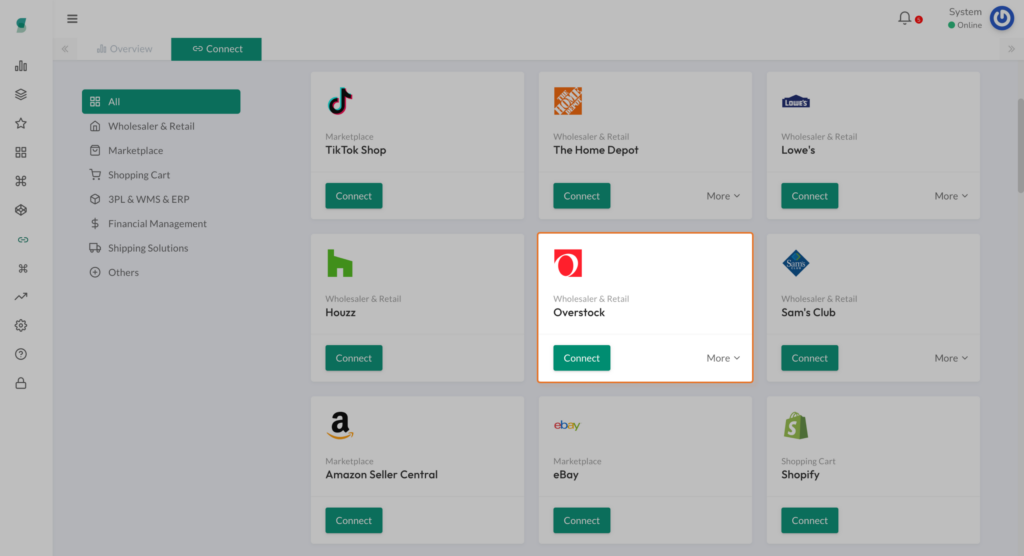
Task: Click the Sam's Club logo
Action: coord(795,263)
